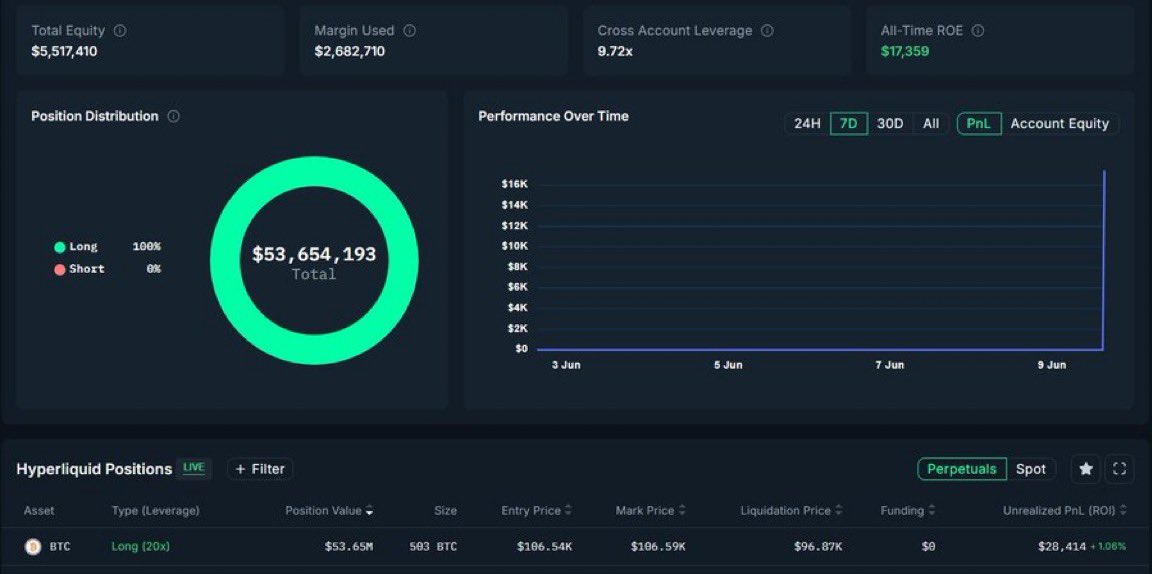This screenshot has width=1152, height=574.
Task: Click info icon beside Margin Used
Action: pos(410,31)
